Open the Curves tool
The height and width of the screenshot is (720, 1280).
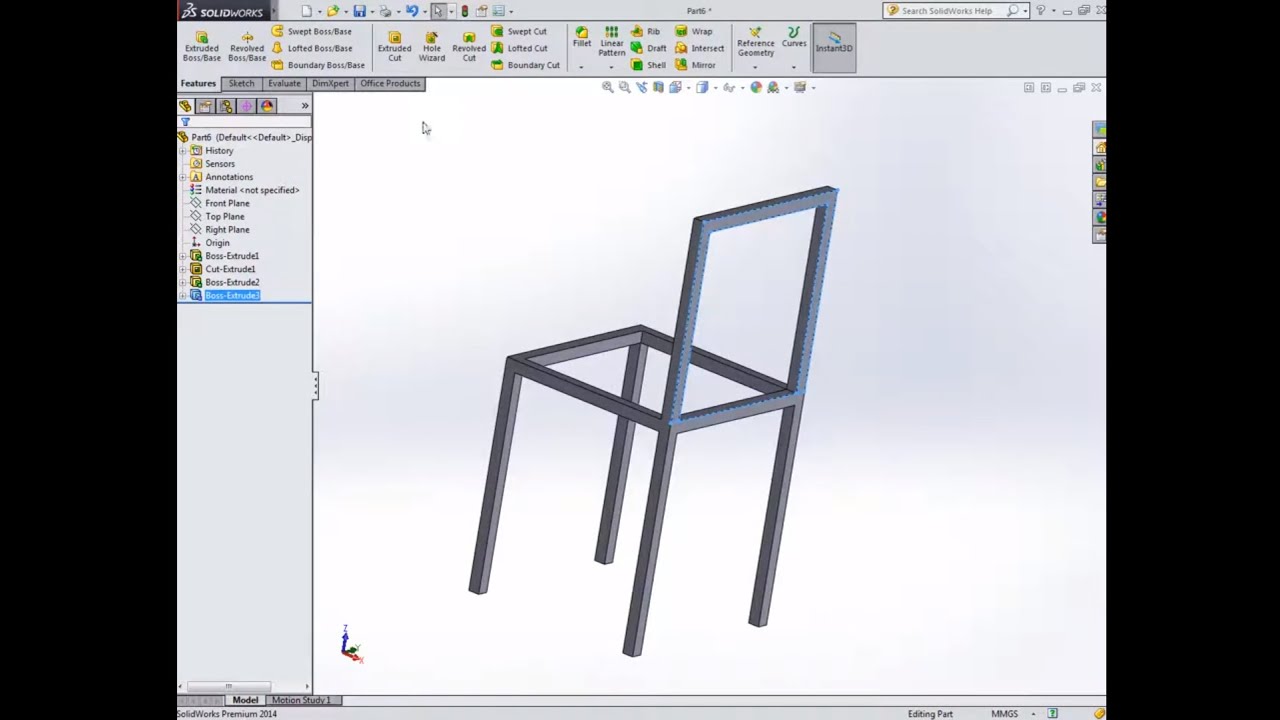794,38
